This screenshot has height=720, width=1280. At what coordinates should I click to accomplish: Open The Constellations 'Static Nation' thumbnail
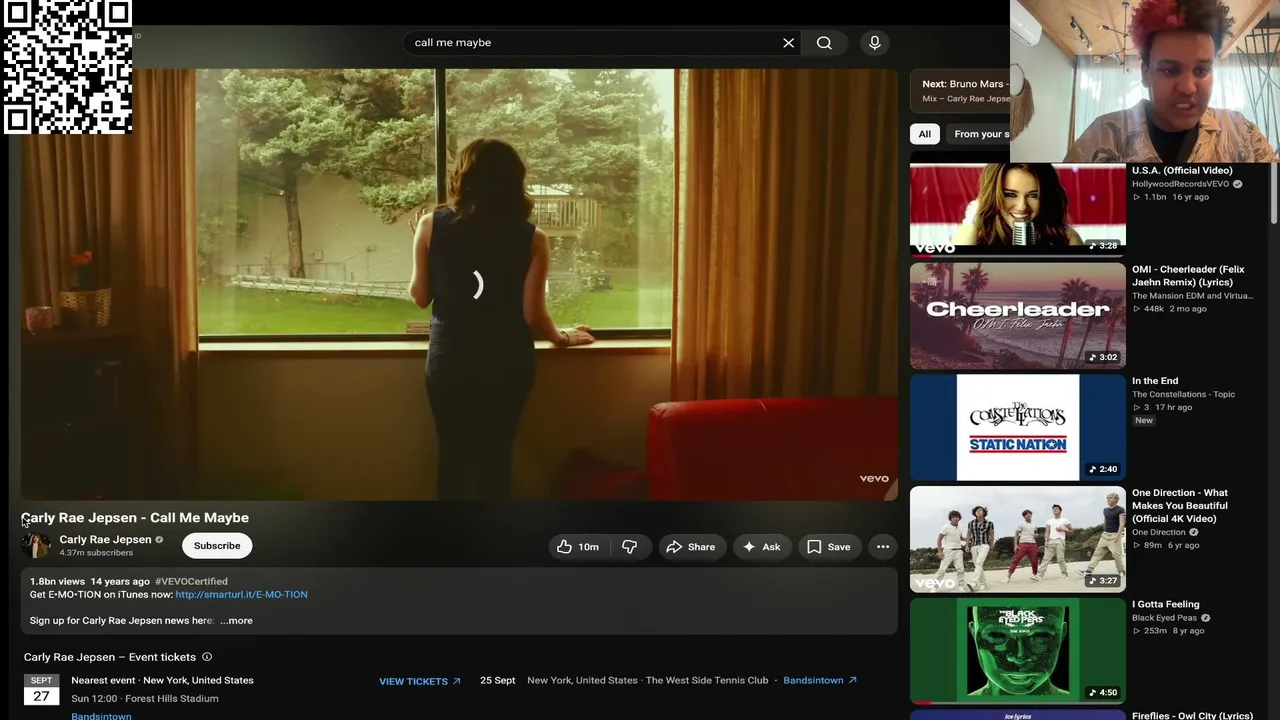click(x=1018, y=428)
